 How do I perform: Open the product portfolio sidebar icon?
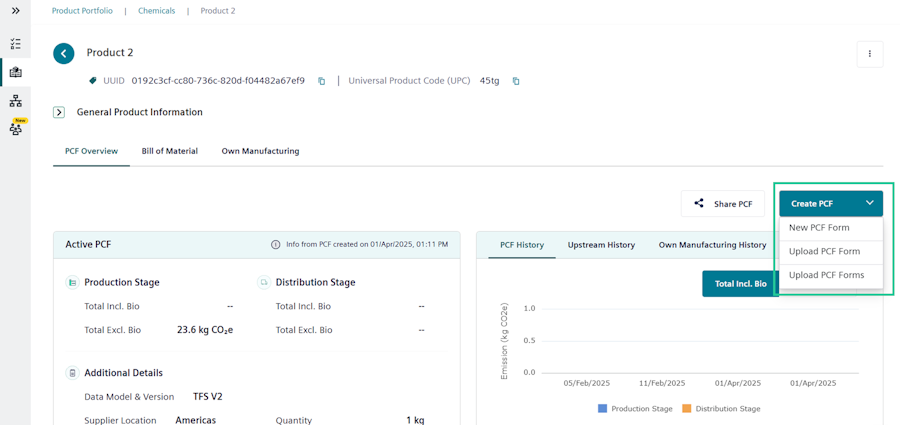[x=15, y=72]
